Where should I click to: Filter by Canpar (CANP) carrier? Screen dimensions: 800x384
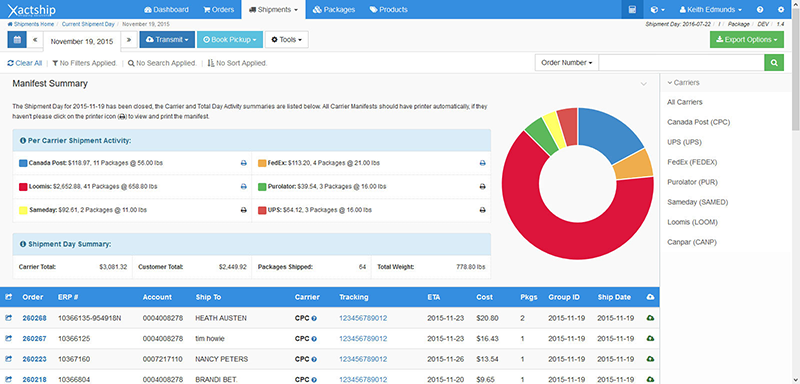(x=692, y=242)
